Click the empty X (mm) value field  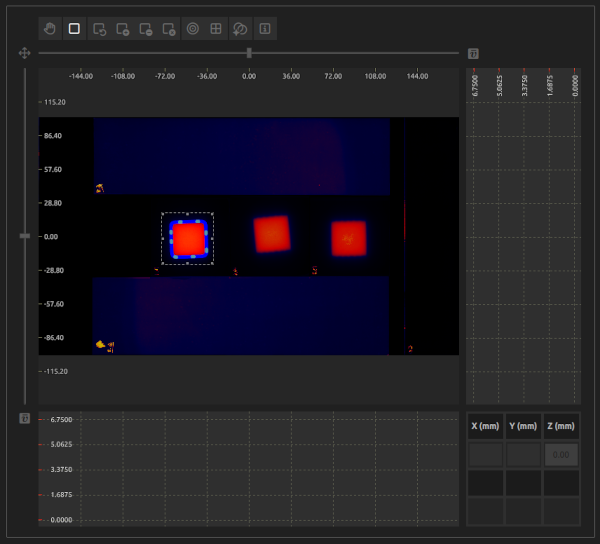click(x=486, y=454)
